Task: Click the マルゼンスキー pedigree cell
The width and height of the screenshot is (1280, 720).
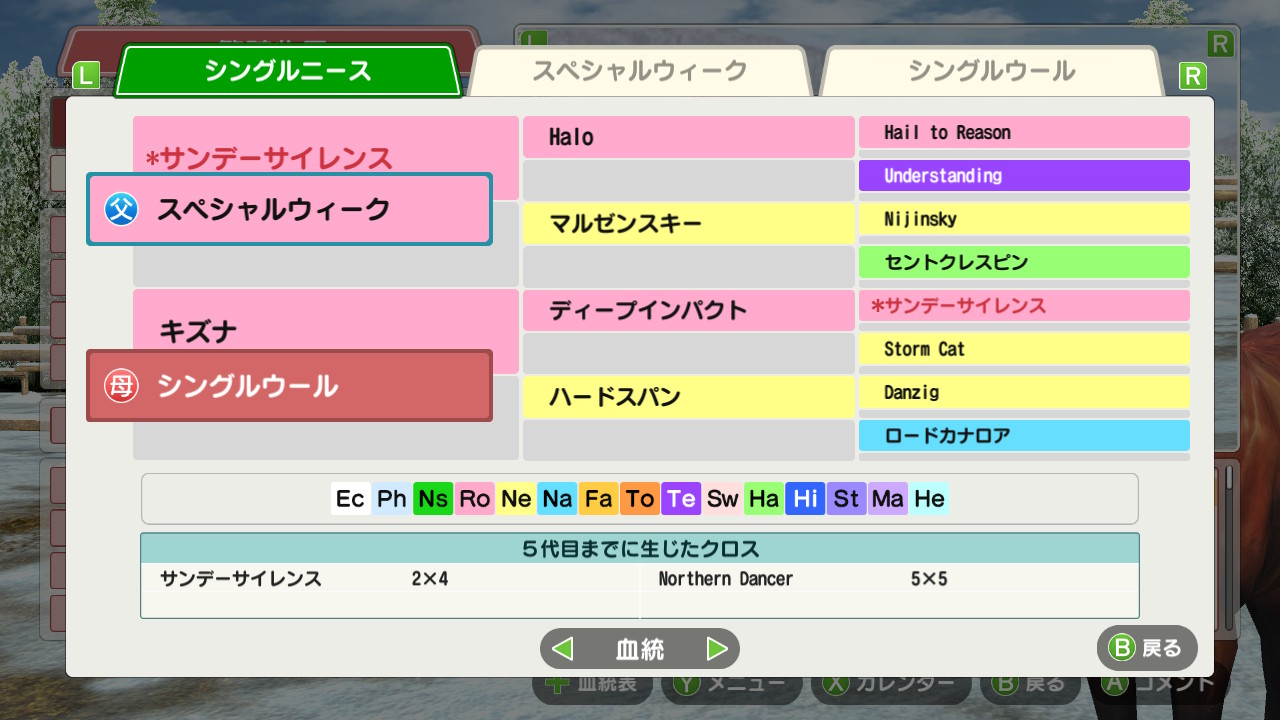Action: click(688, 224)
